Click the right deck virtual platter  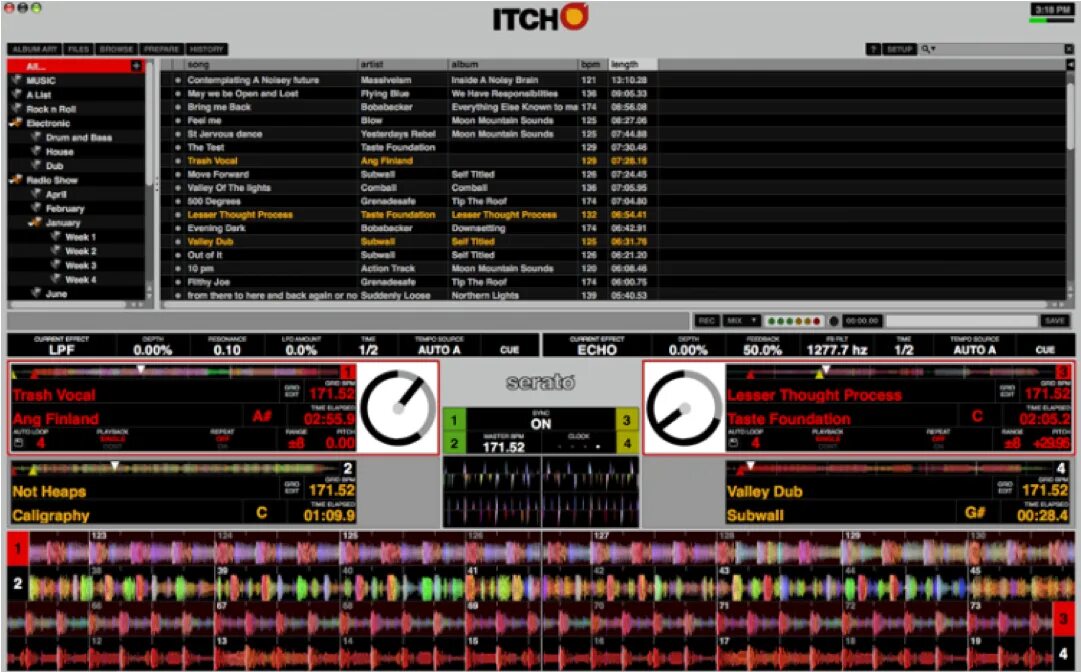(685, 406)
